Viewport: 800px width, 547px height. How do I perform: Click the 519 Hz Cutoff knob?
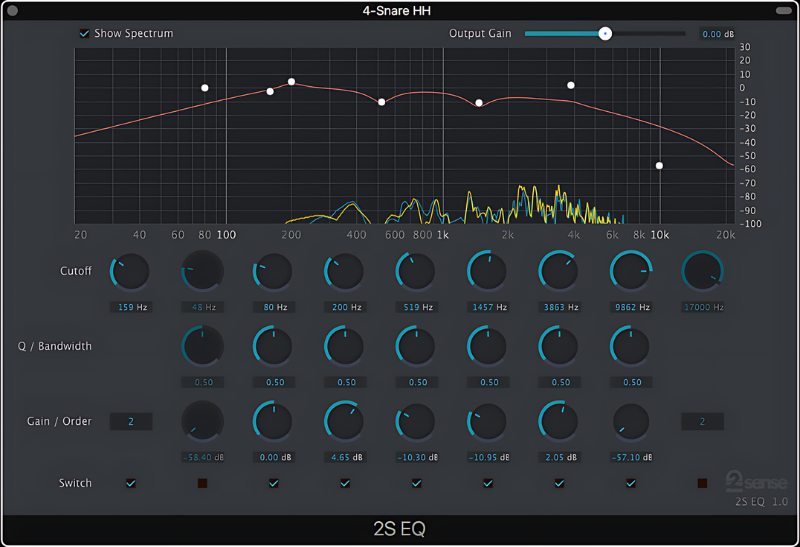pyautogui.click(x=416, y=271)
